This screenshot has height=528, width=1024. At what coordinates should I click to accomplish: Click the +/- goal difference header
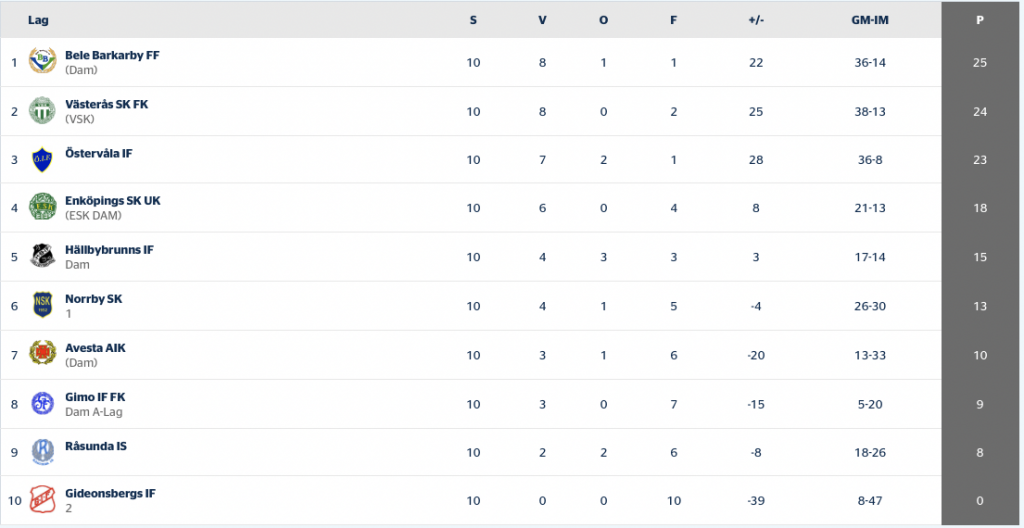pyautogui.click(x=756, y=20)
